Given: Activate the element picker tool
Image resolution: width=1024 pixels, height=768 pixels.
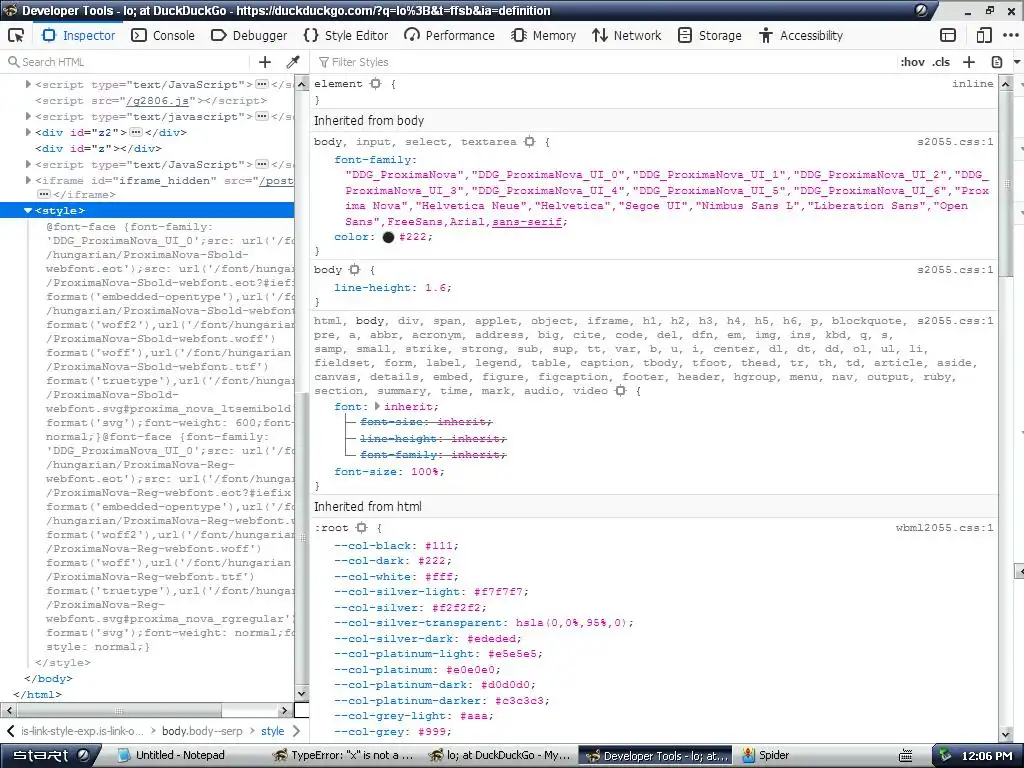Looking at the screenshot, I should click(16, 35).
